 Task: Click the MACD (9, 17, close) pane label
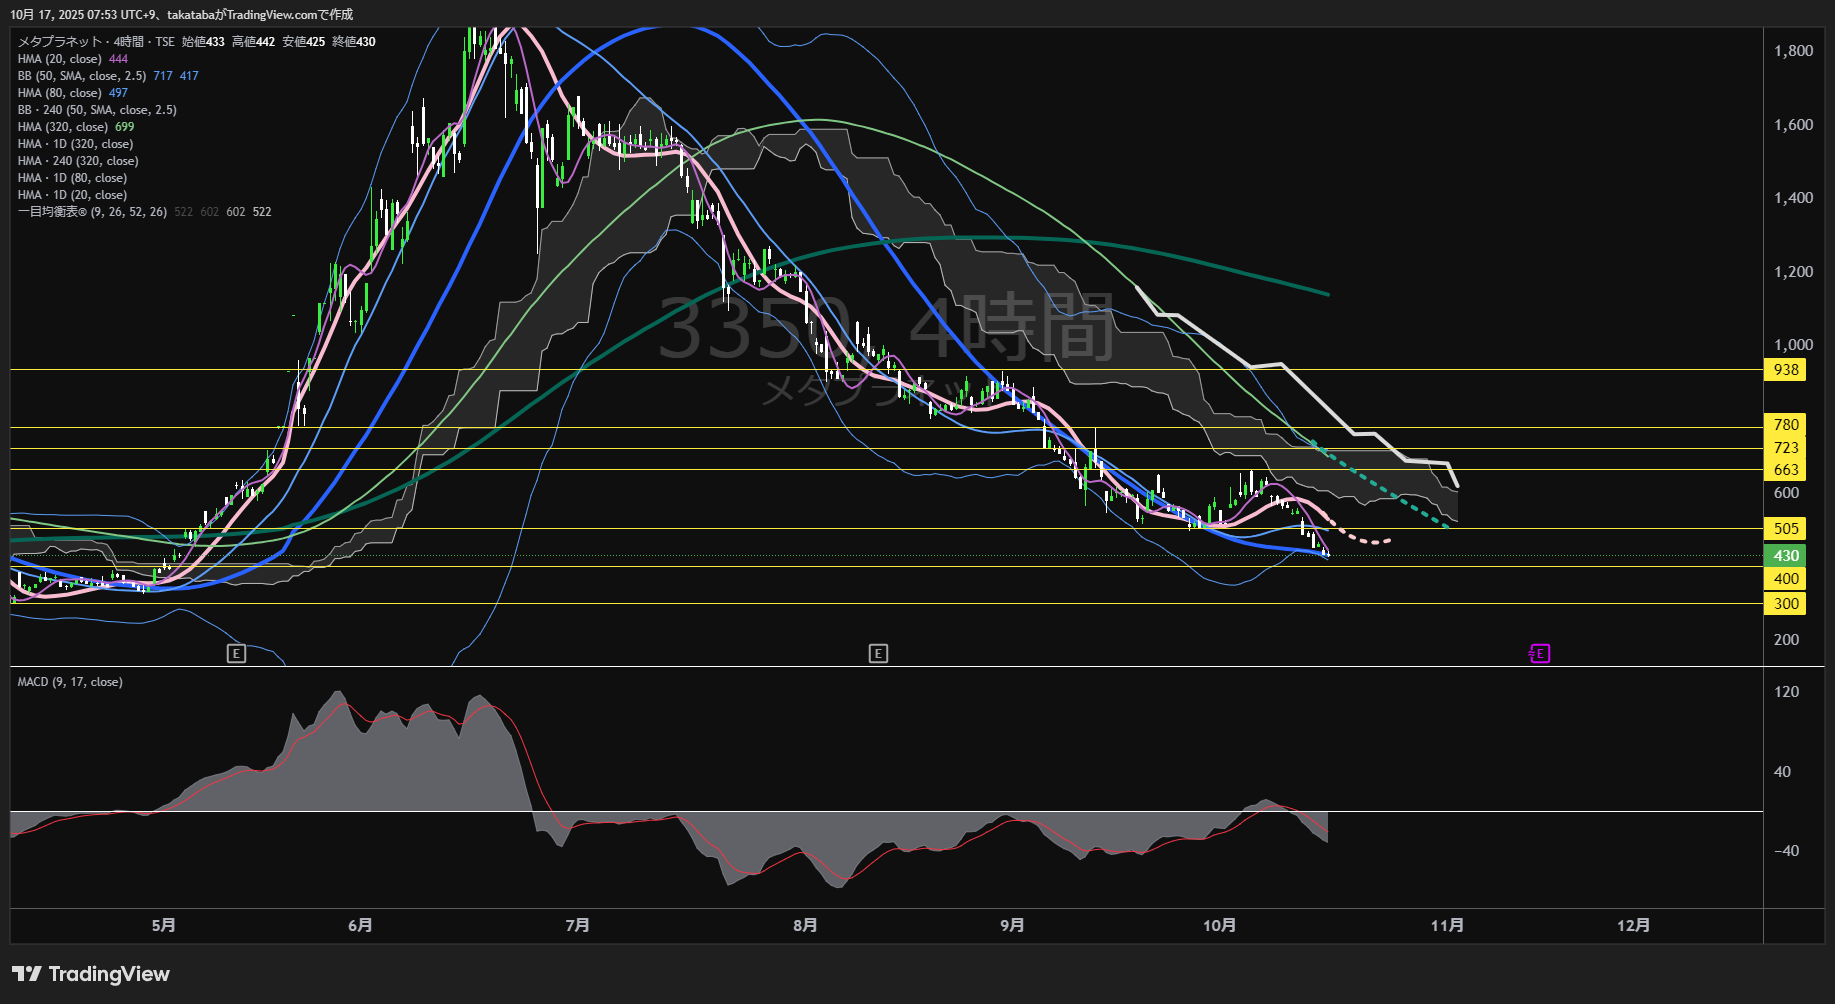[70, 682]
